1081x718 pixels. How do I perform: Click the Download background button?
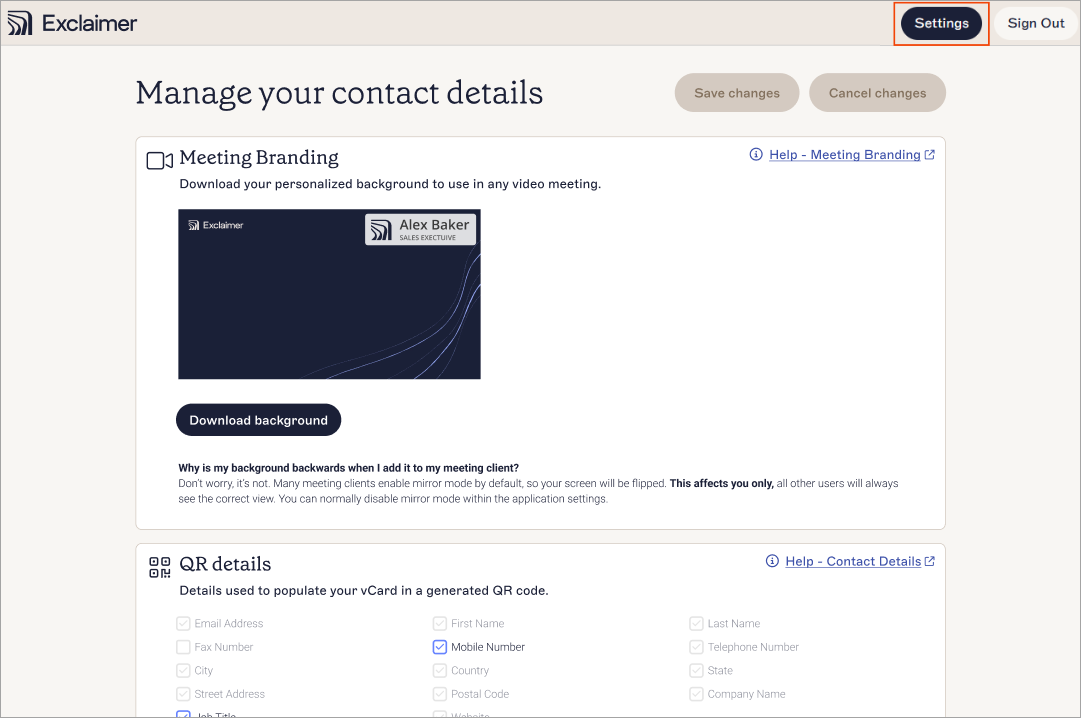(x=258, y=420)
